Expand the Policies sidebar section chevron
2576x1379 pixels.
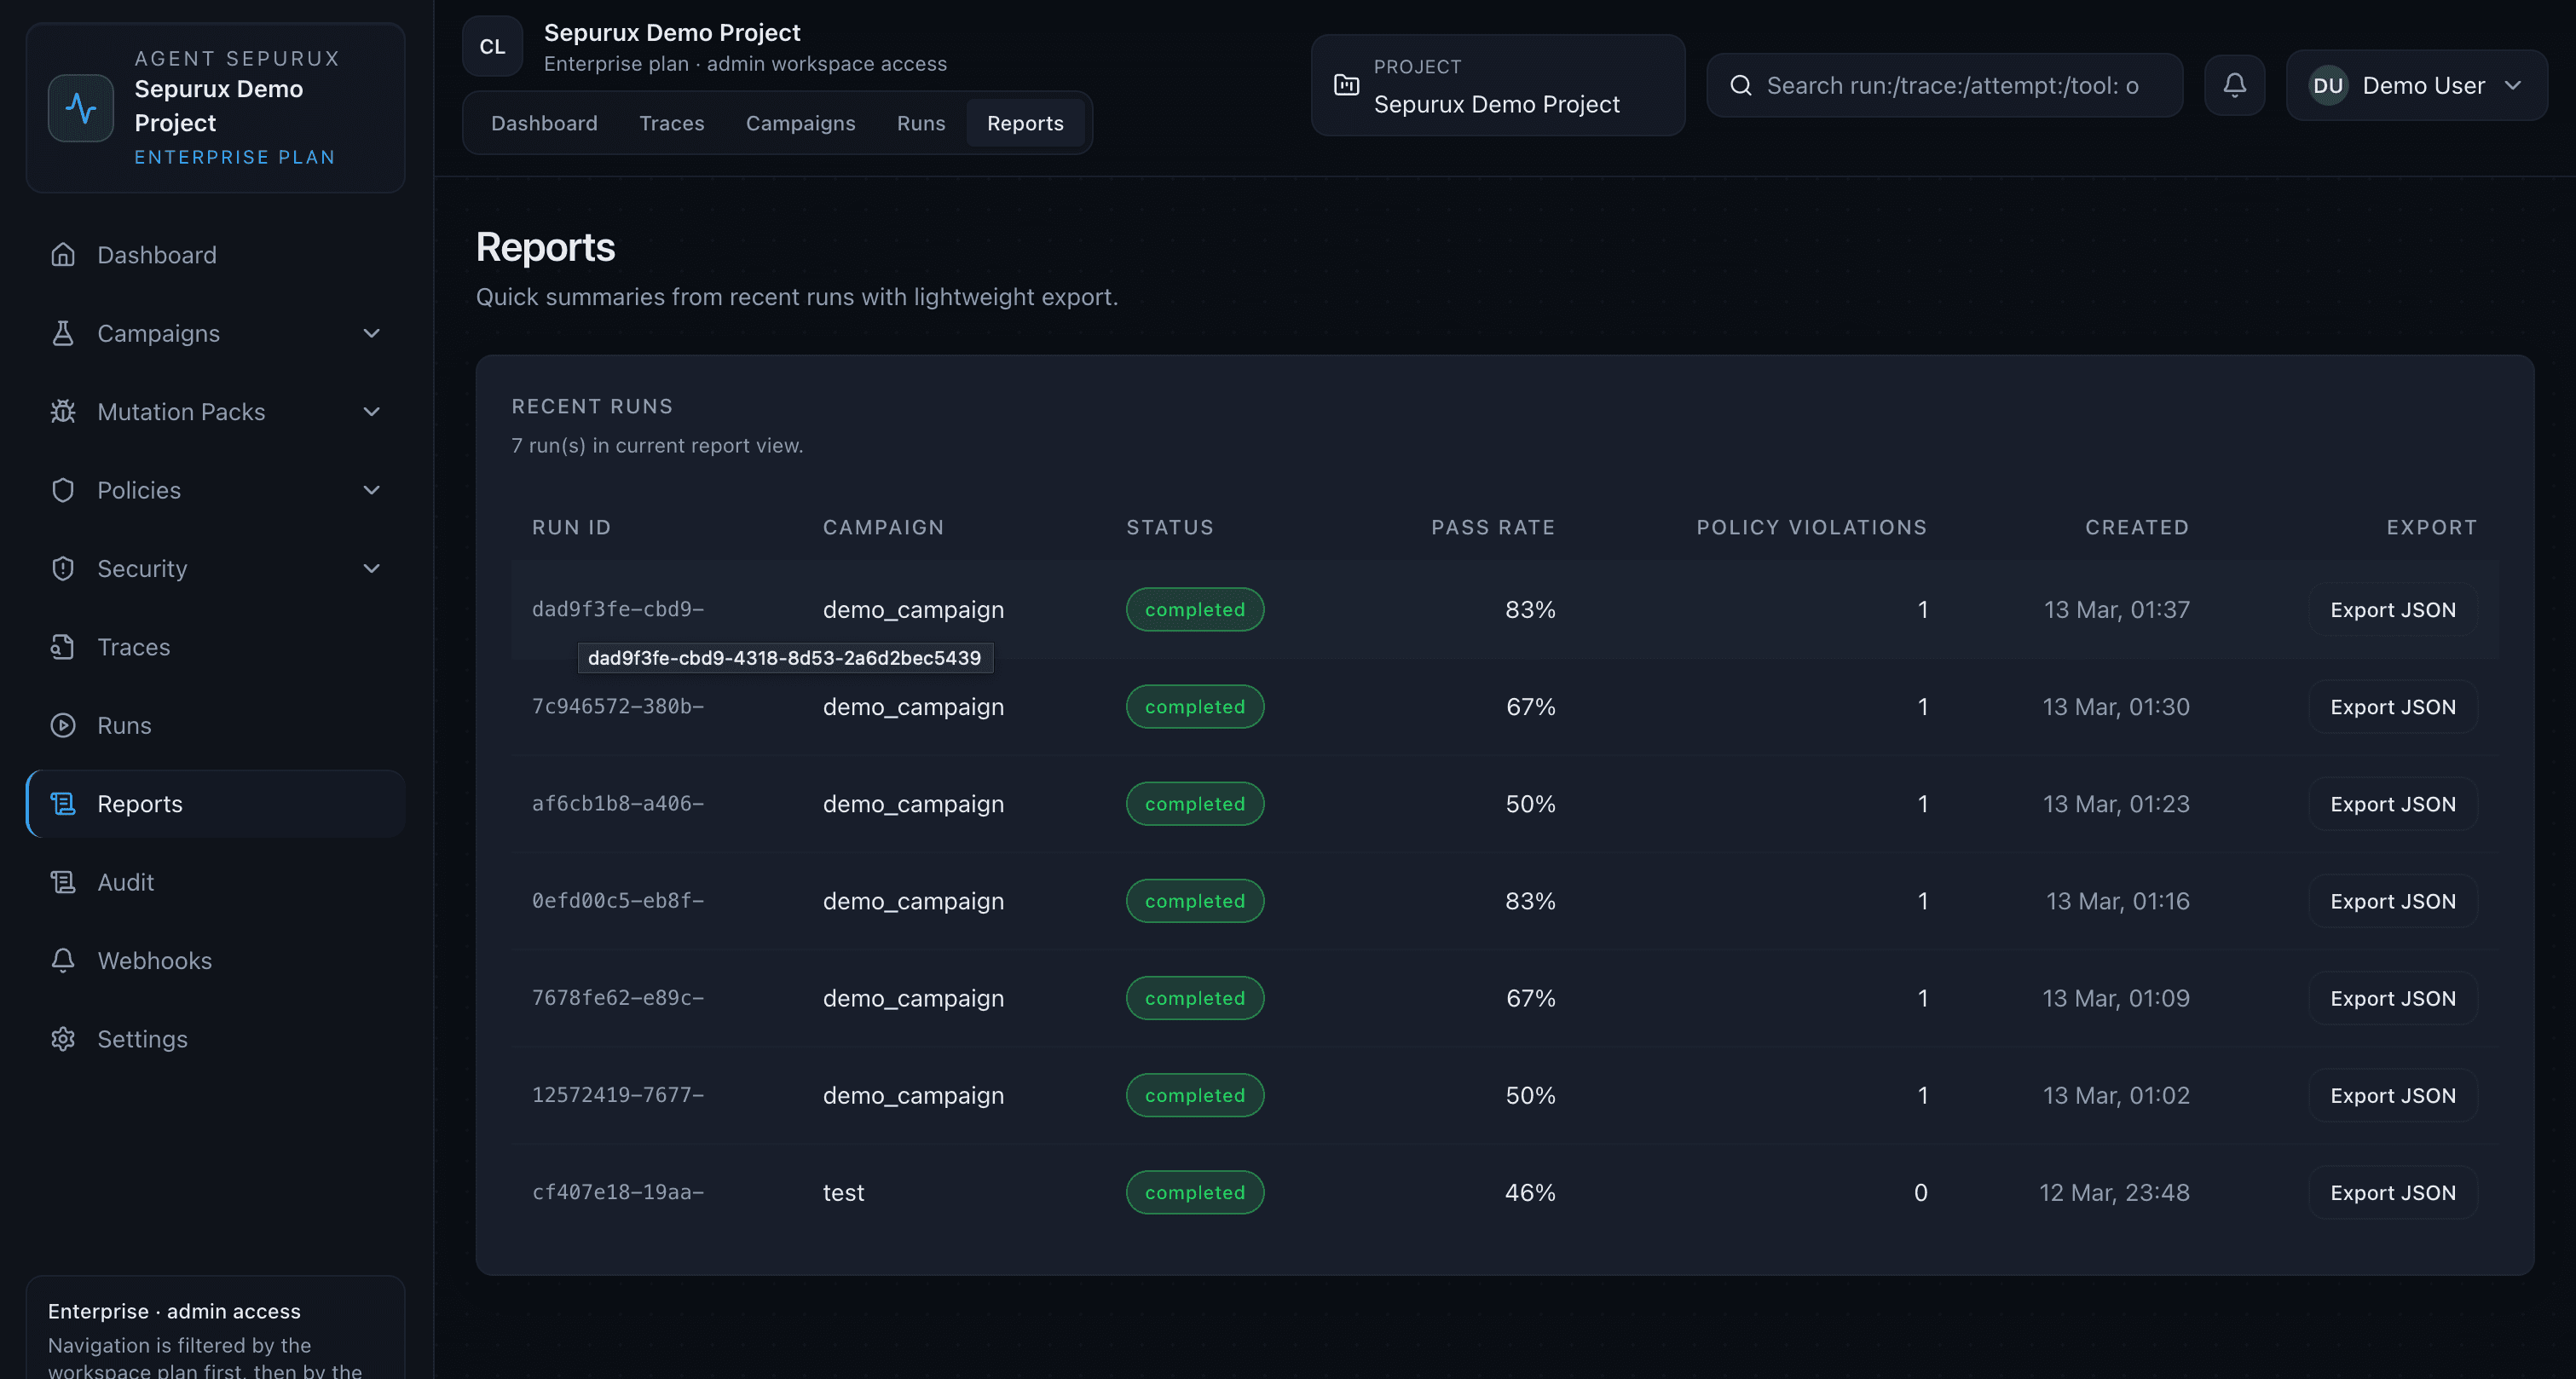point(371,490)
